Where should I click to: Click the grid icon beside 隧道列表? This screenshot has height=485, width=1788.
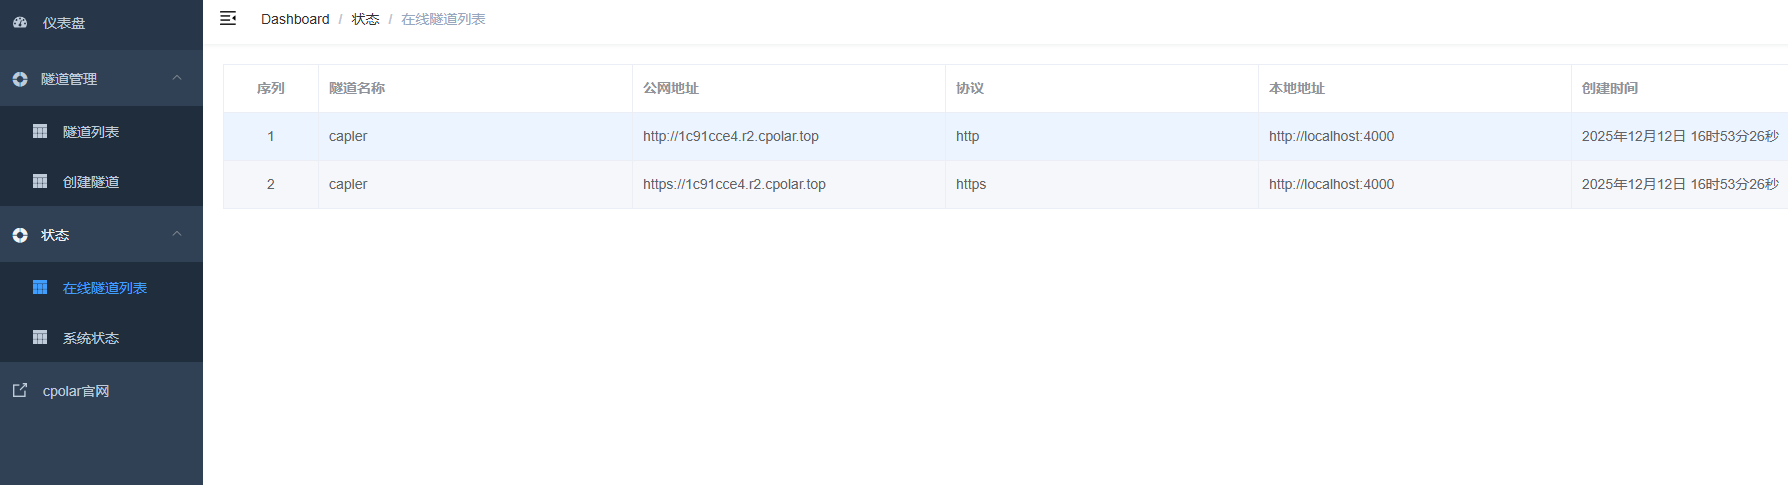[x=40, y=131]
